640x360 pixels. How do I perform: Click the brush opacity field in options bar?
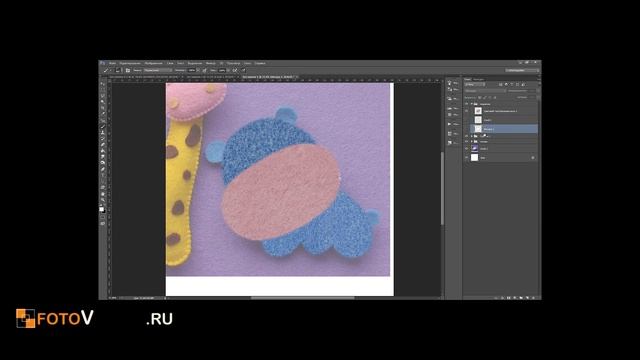coord(191,70)
